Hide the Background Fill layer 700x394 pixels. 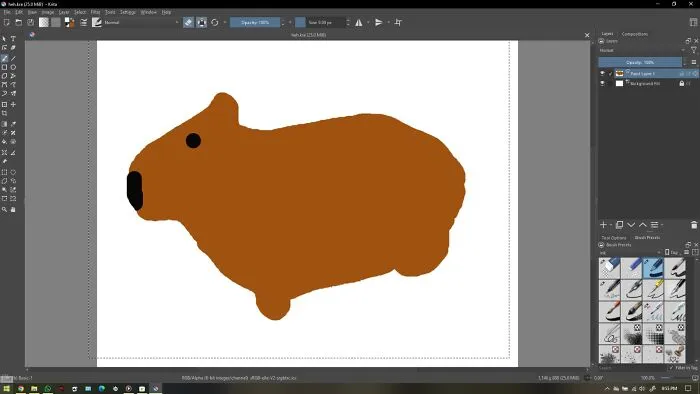tap(602, 83)
